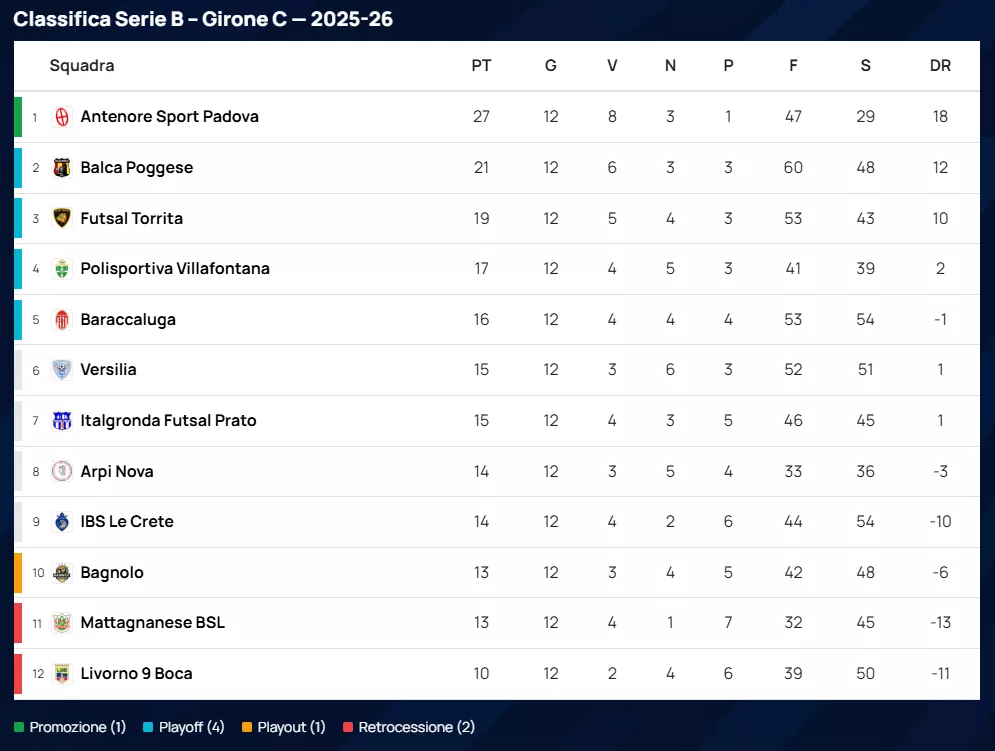Click the IBS Le Crete logo
This screenshot has width=995, height=751.
click(x=62, y=522)
